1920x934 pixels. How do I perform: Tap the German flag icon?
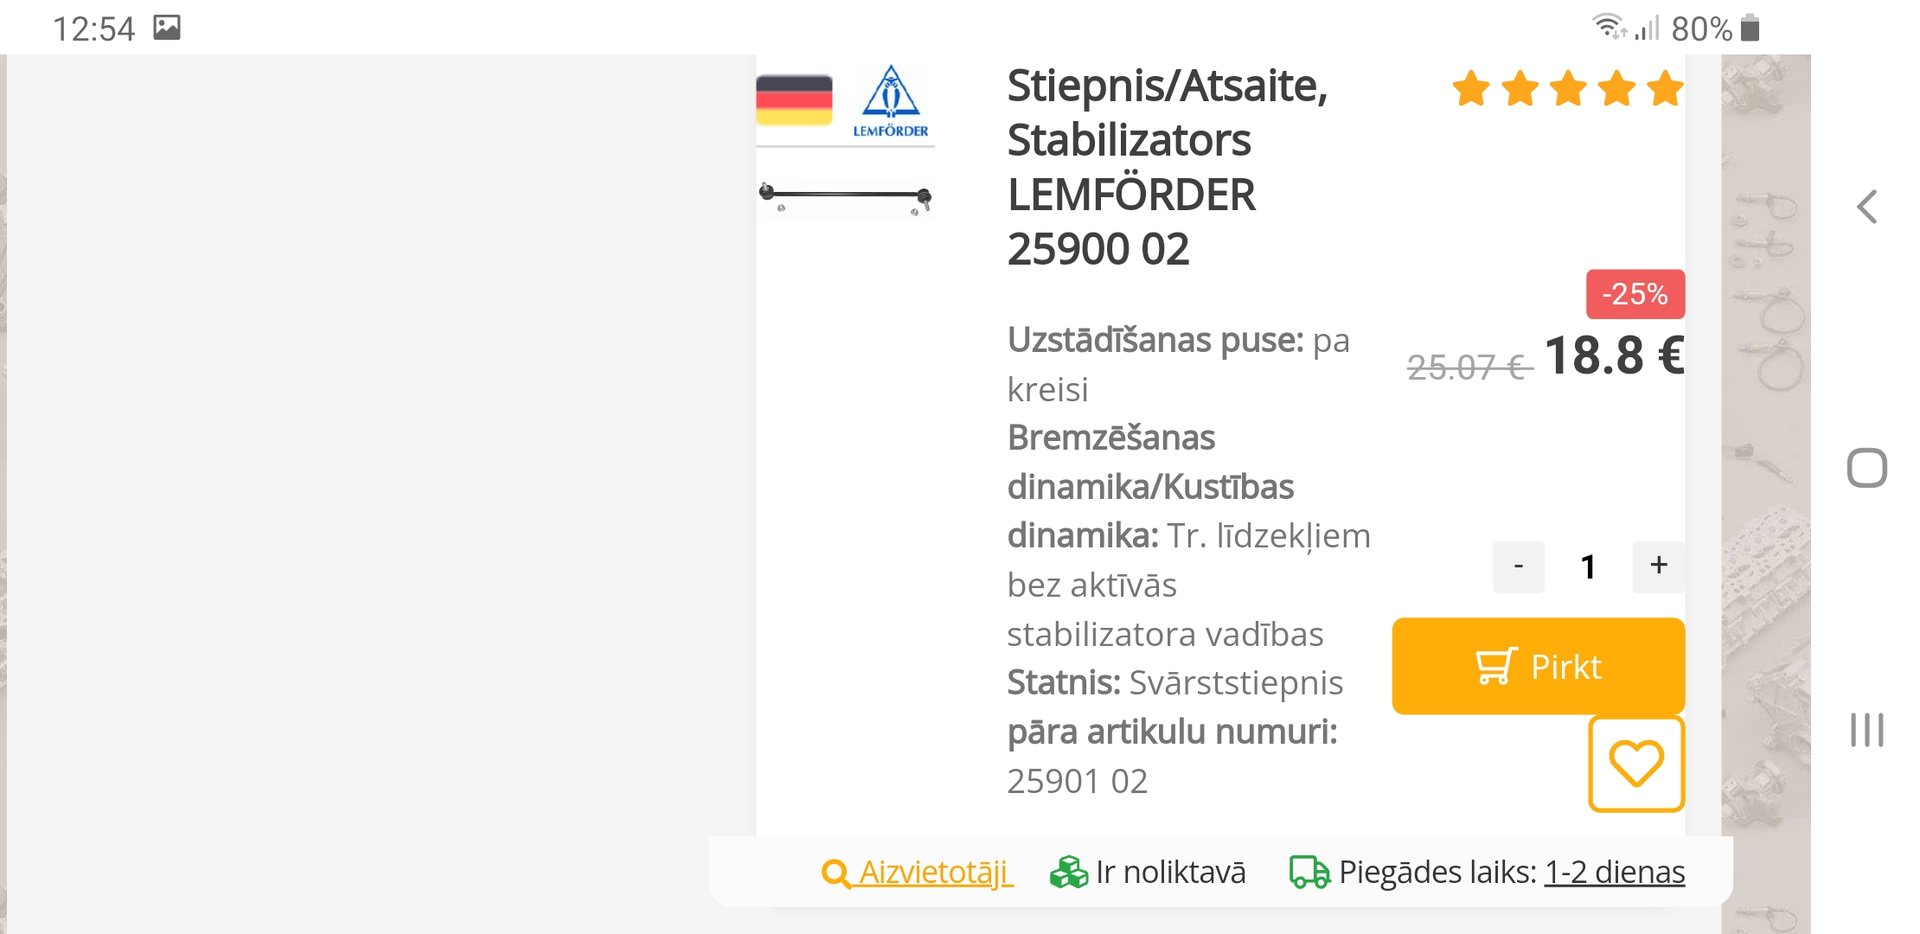click(x=794, y=100)
